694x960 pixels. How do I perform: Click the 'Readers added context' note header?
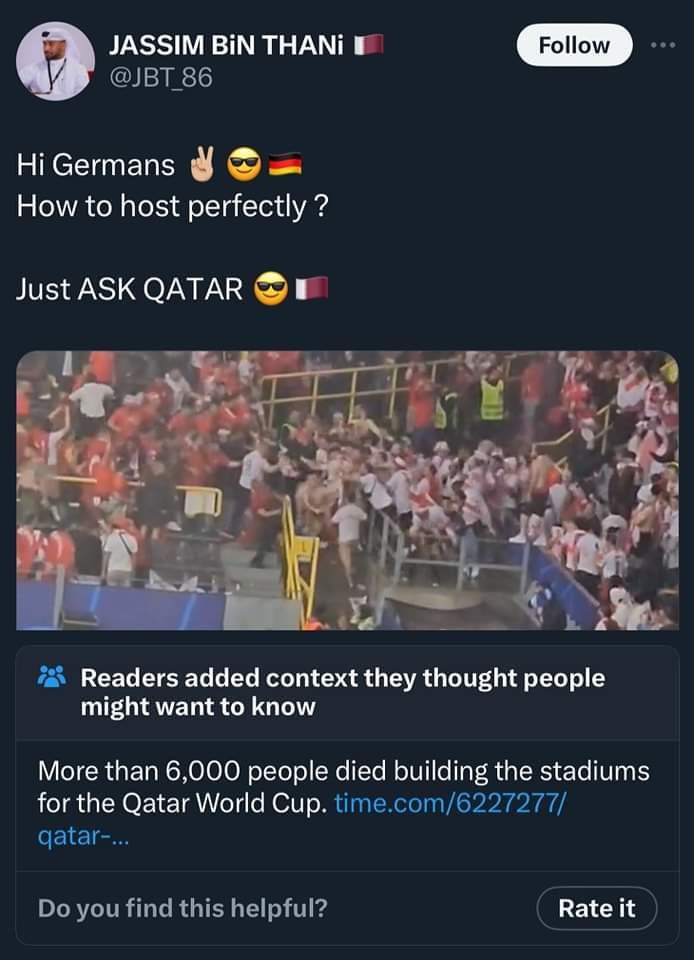pos(342,692)
